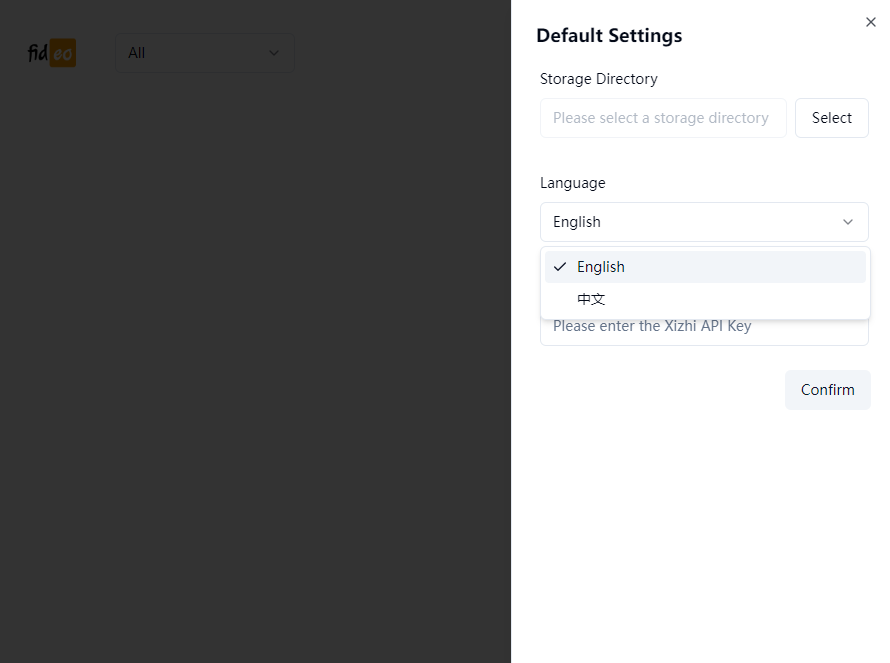Confirm the default settings
Viewport: 890px width, 663px height.
pos(828,390)
